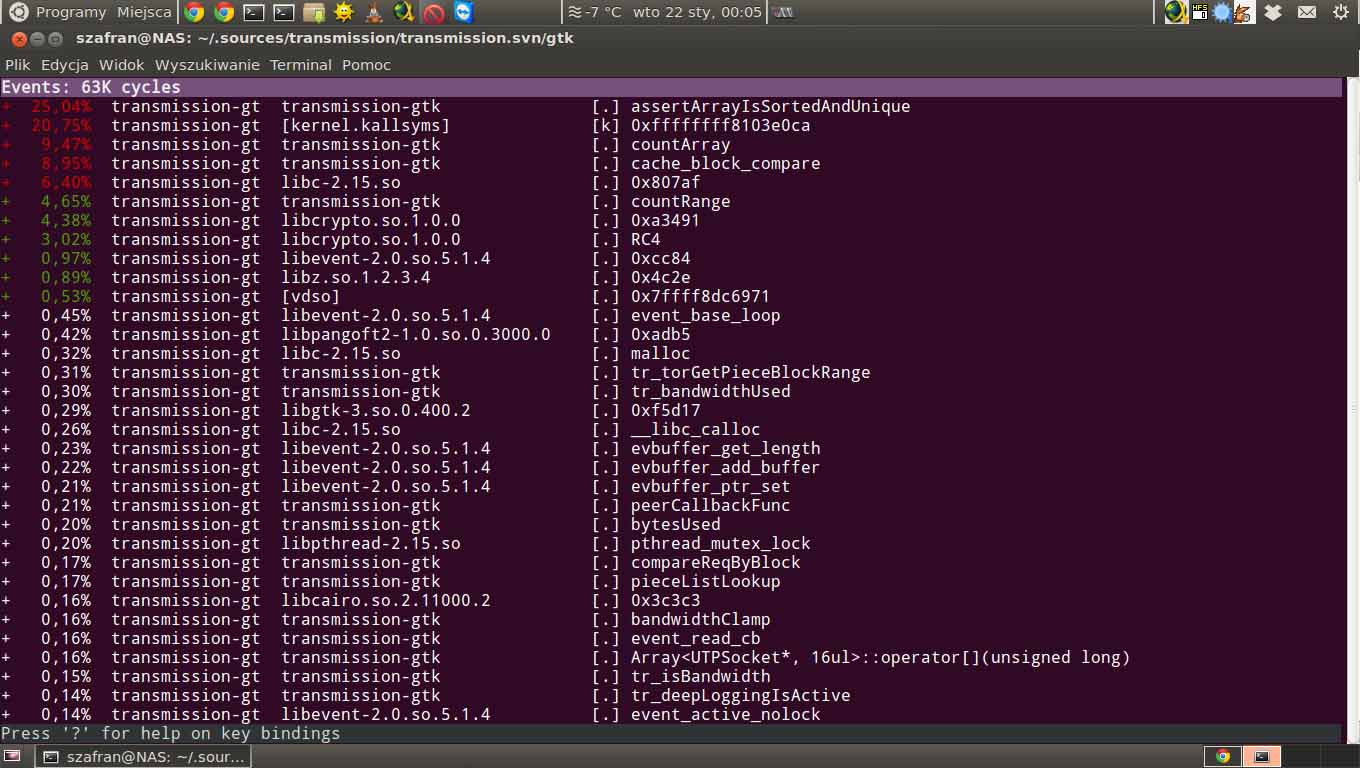Viewport: 1360px width, 768px height.
Task: Click the orange fox tray icon
Action: coord(1244,13)
